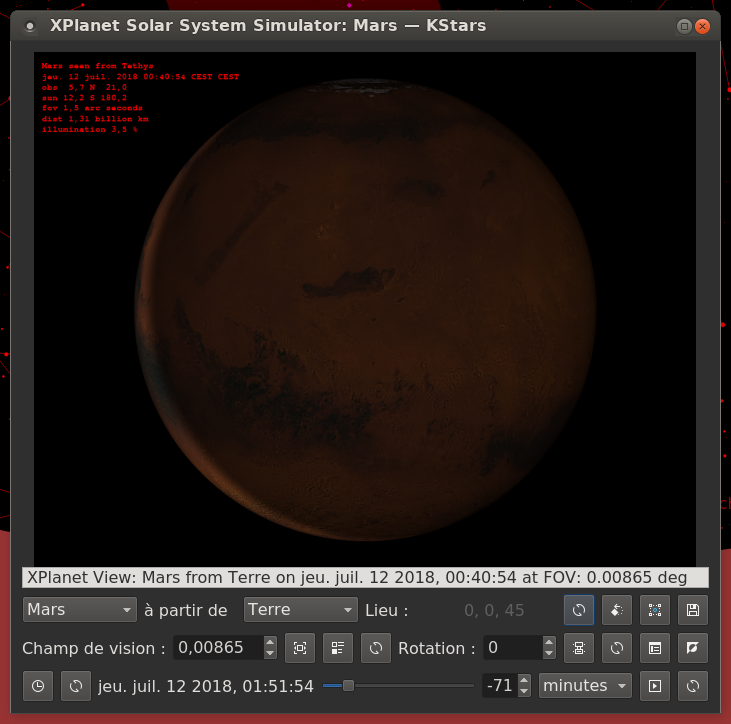Click the refresh icon right of Lieu coordinates
The height and width of the screenshot is (724, 731).
pos(579,610)
